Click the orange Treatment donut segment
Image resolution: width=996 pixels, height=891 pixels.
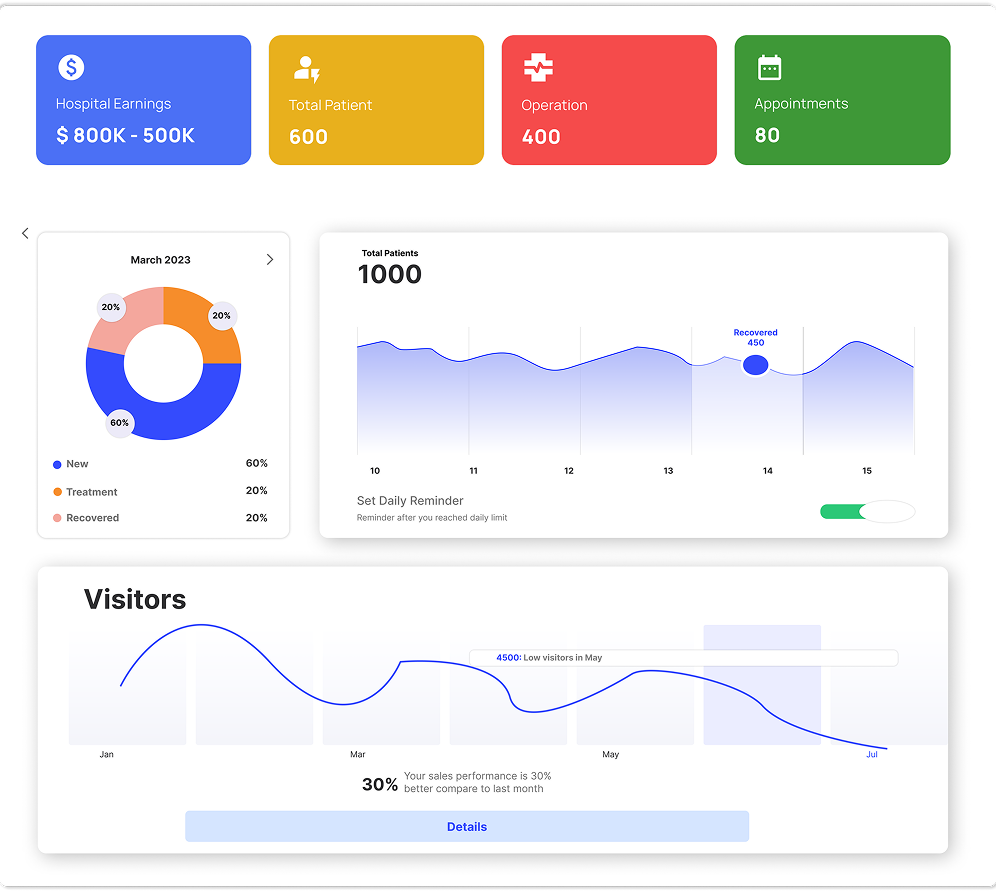203,324
